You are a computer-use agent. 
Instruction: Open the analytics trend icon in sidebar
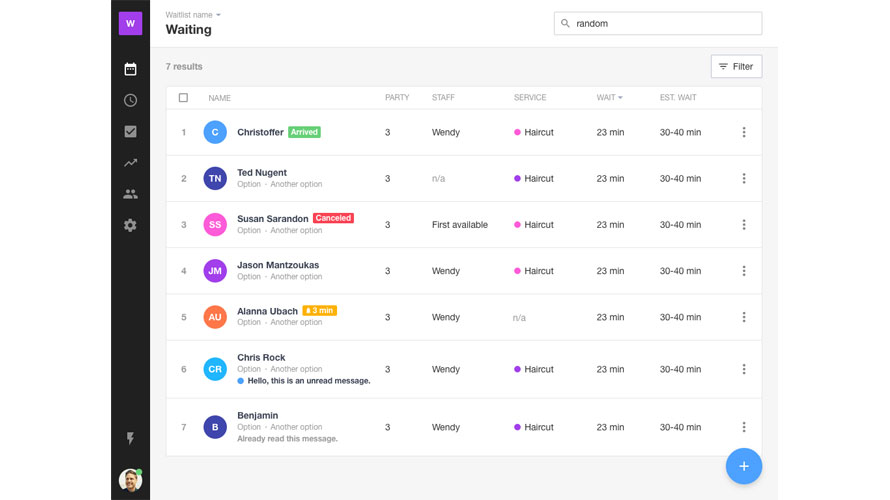pos(130,163)
